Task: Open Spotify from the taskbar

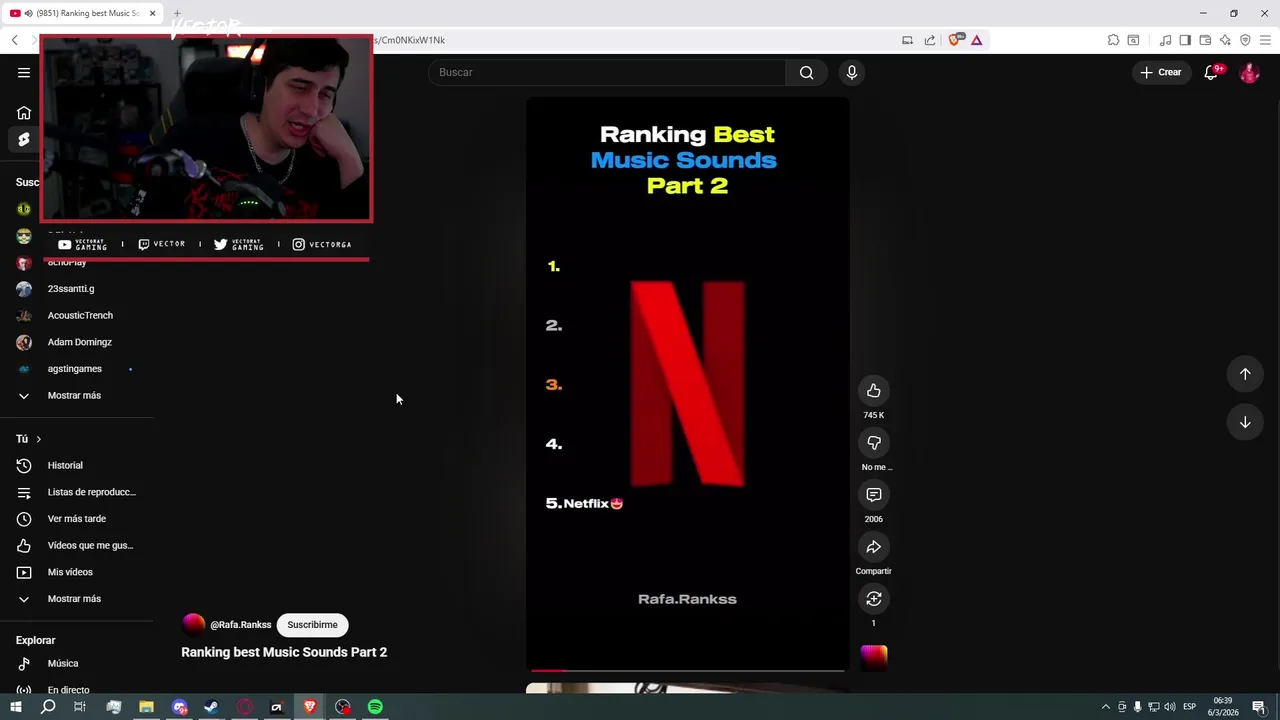Action: [375, 707]
